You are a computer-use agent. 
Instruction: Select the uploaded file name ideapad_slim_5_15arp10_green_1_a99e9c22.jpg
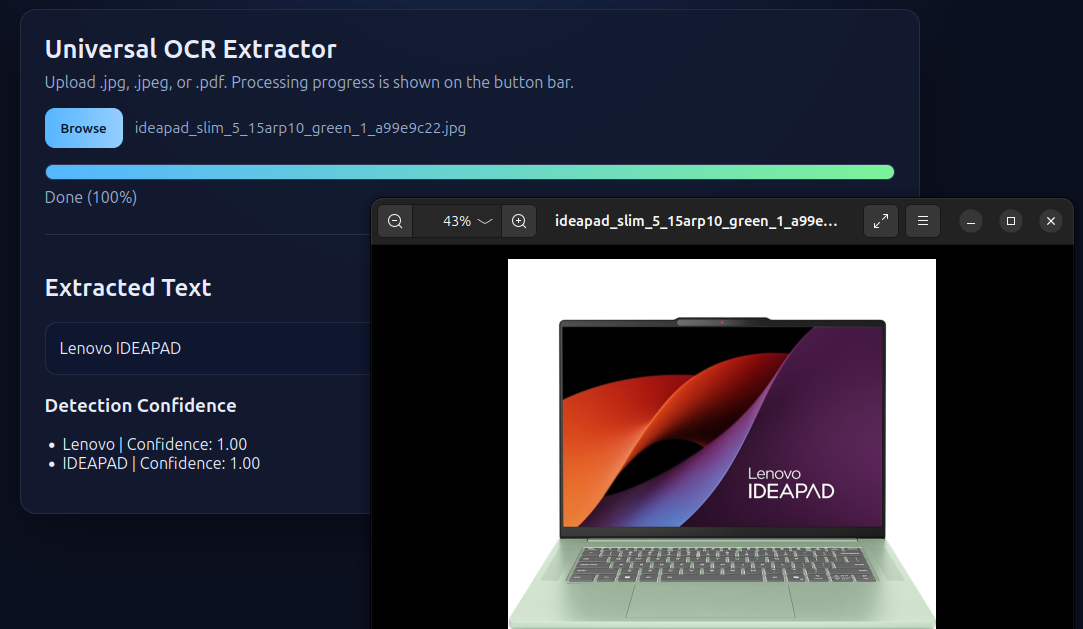coord(300,128)
